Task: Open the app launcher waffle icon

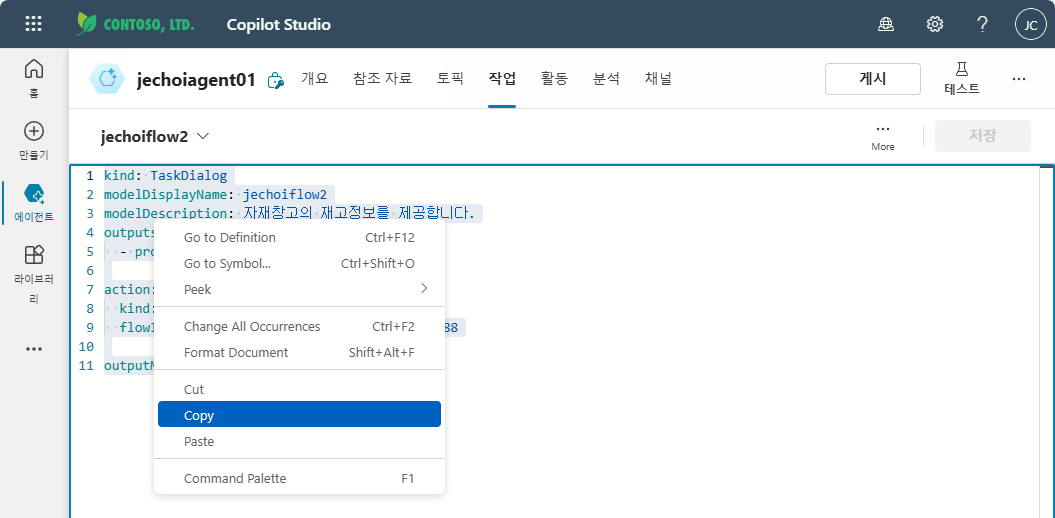Action: (34, 24)
